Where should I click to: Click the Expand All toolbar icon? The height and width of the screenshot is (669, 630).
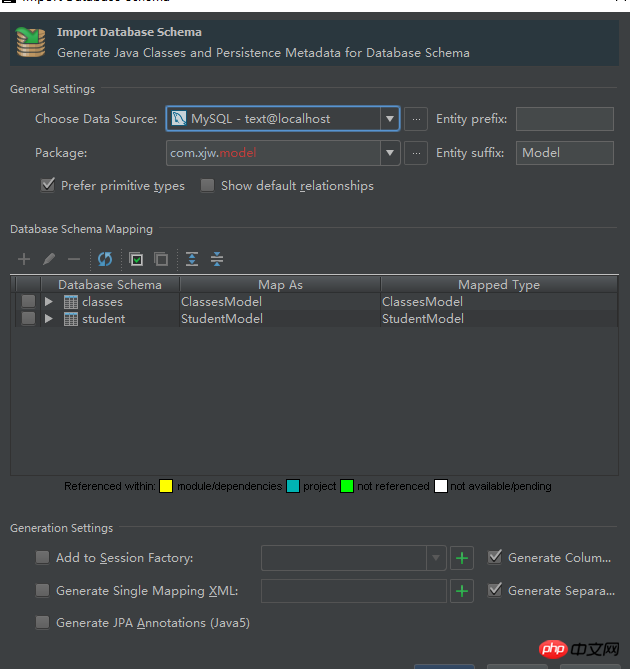click(192, 259)
